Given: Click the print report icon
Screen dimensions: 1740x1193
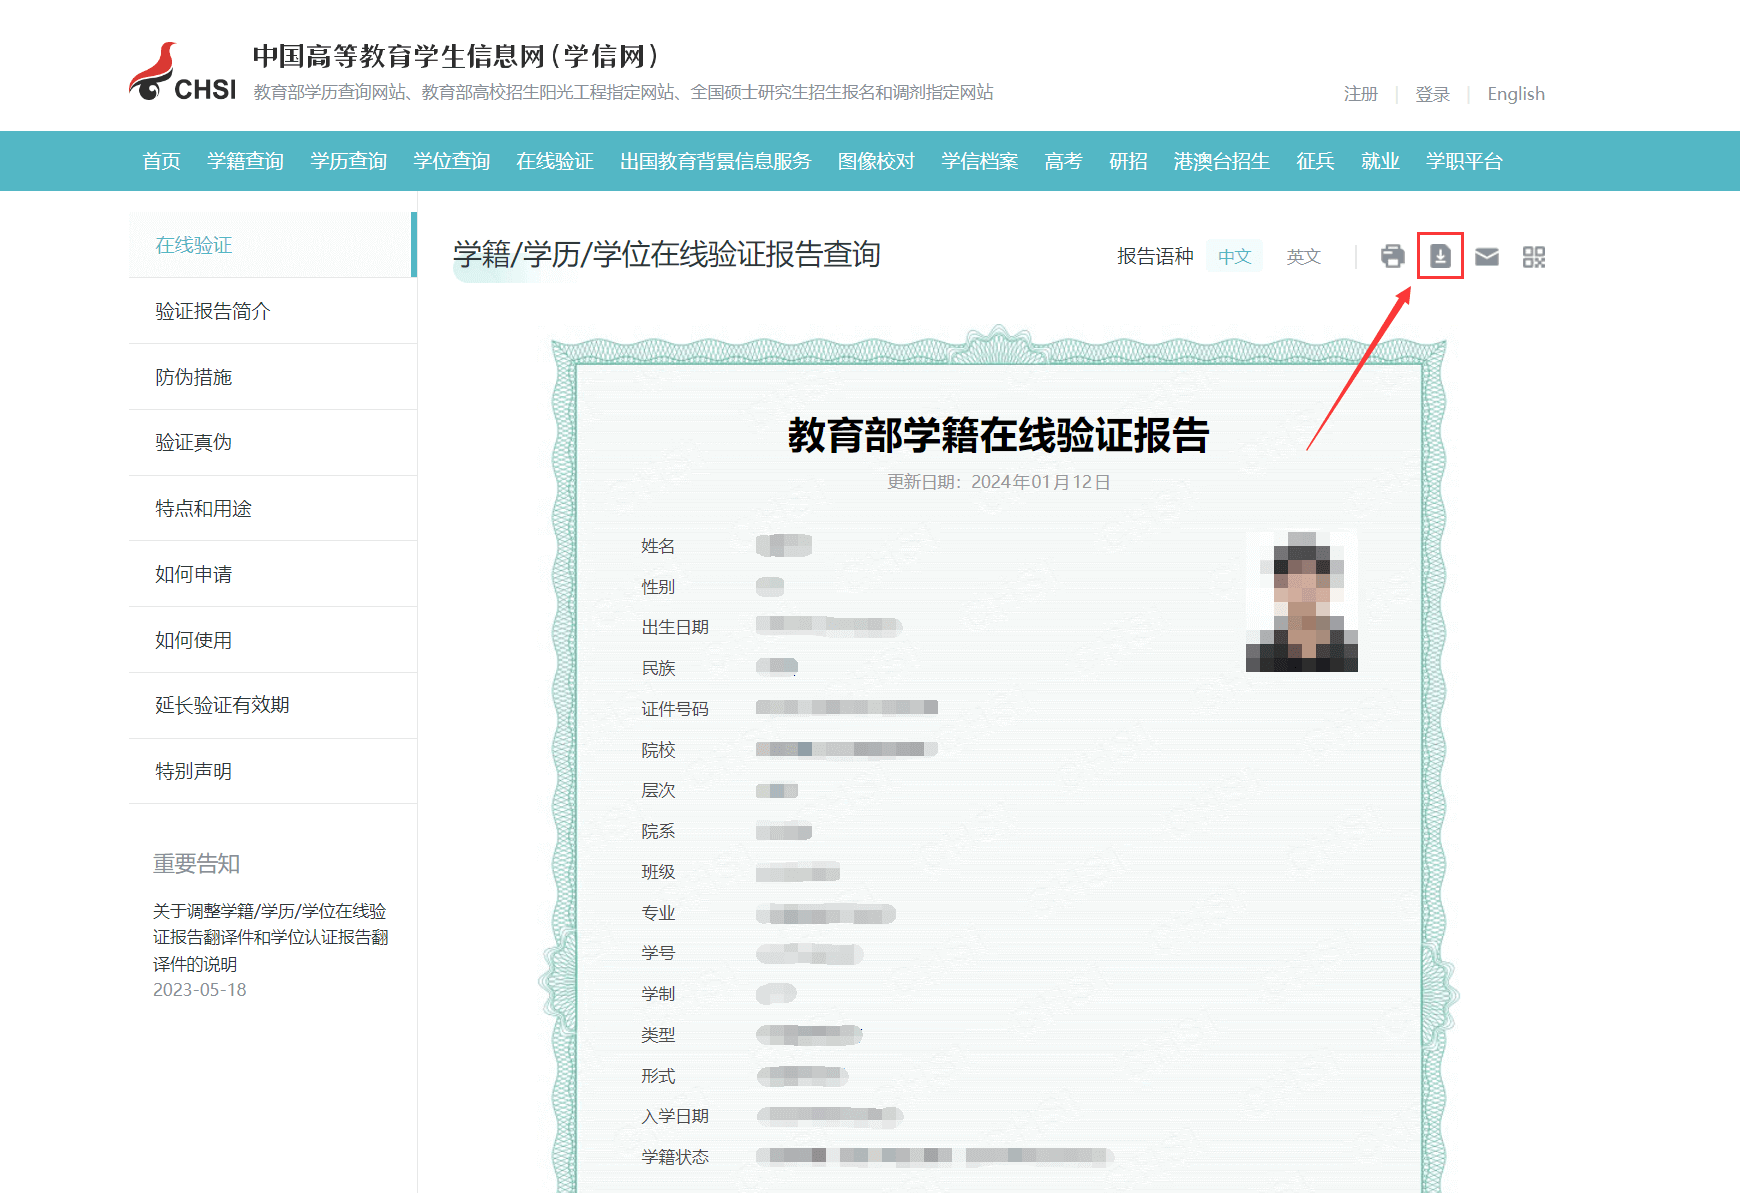Looking at the screenshot, I should click(x=1392, y=257).
